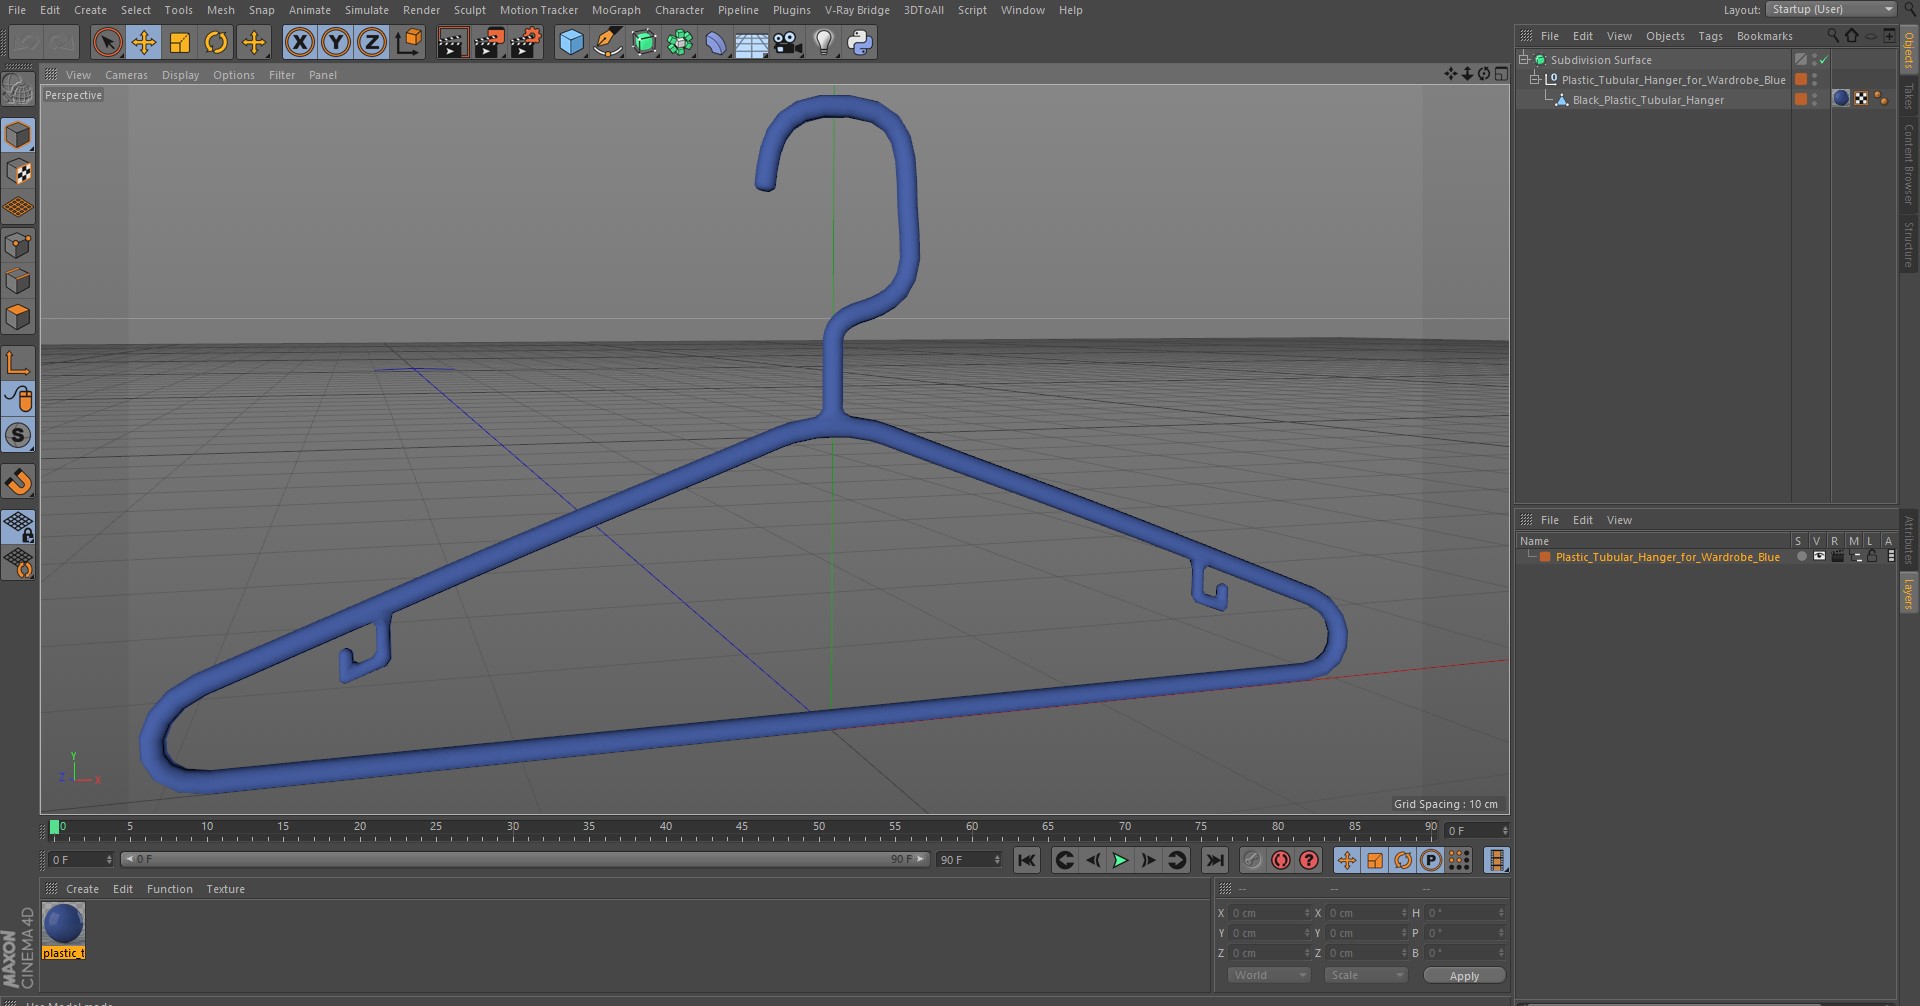
Task: Click the 90 F end frame field
Action: click(x=968, y=860)
